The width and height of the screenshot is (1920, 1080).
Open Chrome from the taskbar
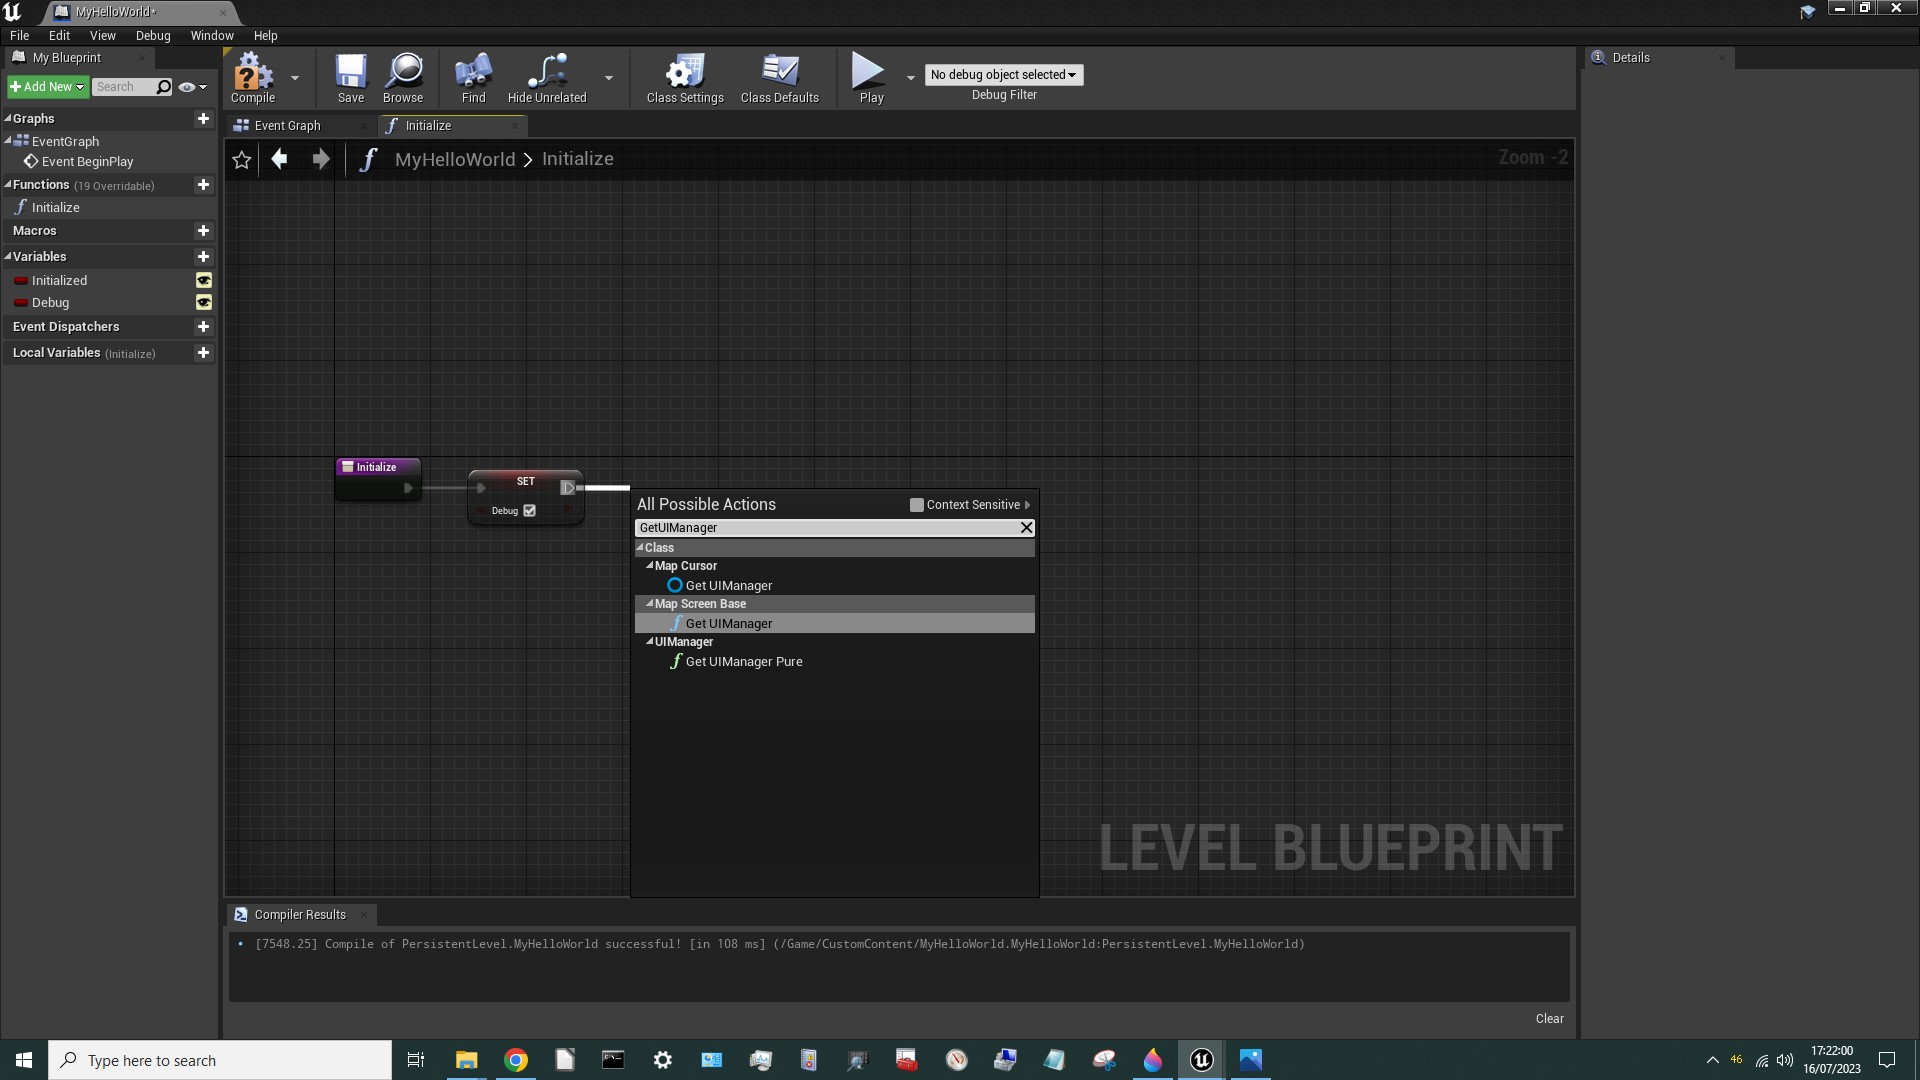(x=516, y=1060)
